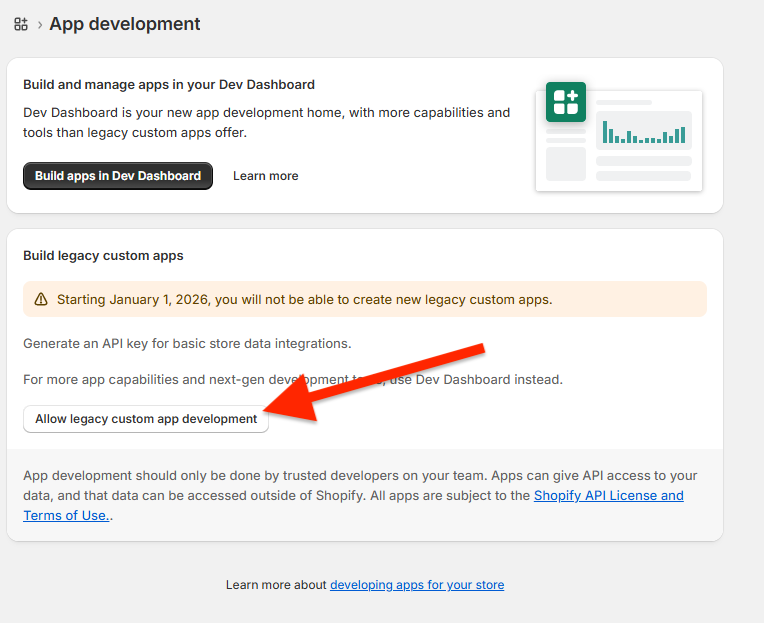
Task: Click the green app icon in the illustration
Action: point(565,102)
